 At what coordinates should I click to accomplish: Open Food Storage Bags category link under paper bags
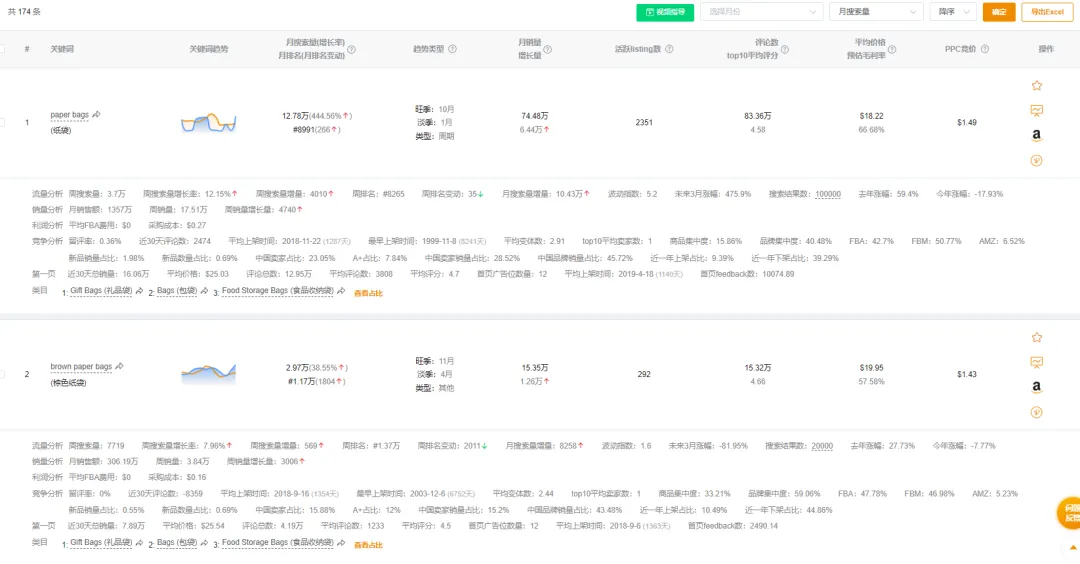[x=278, y=291]
